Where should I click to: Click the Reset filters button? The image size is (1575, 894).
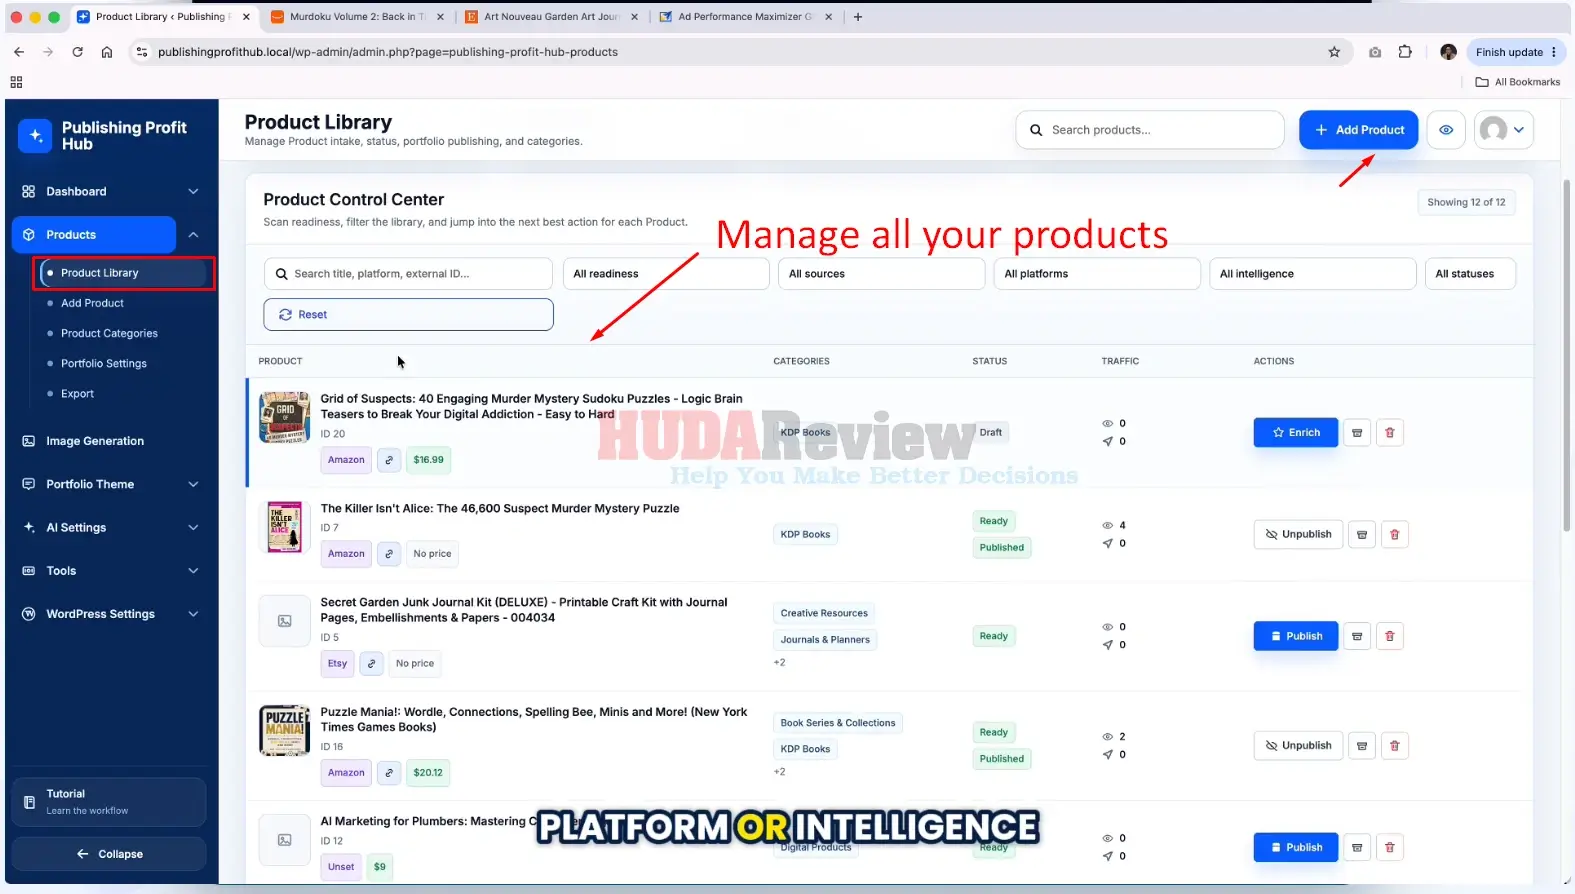coord(408,315)
